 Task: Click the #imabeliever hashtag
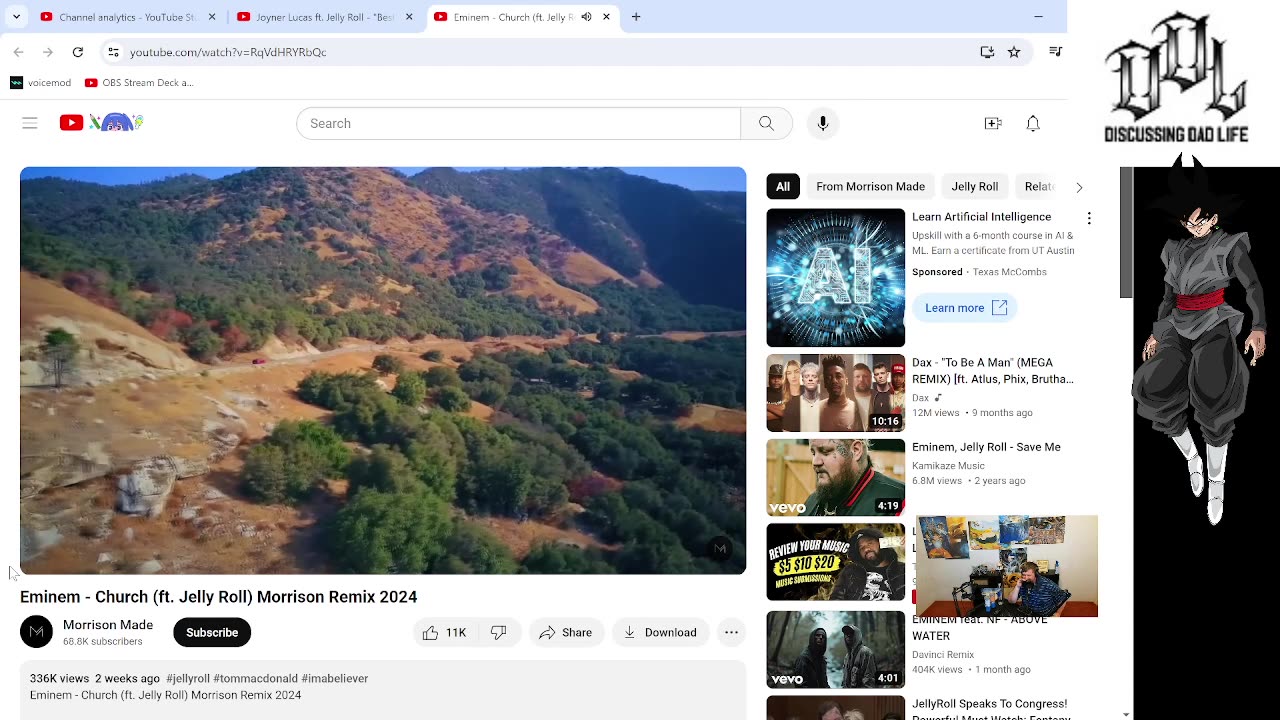[x=335, y=678]
